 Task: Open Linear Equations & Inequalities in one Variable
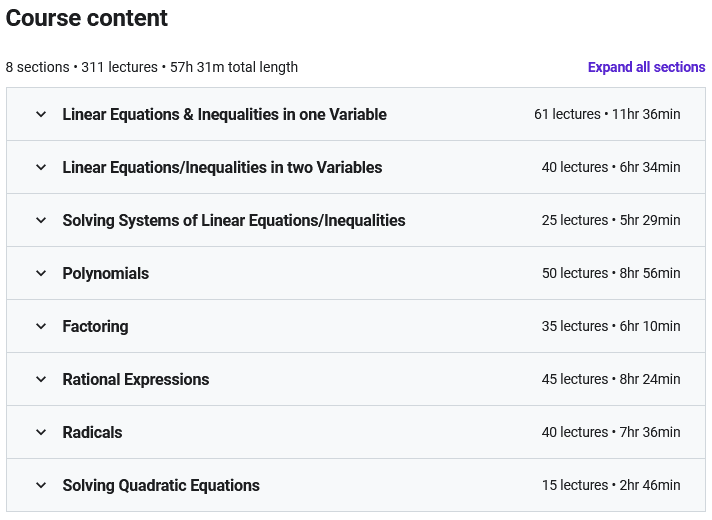tap(224, 114)
